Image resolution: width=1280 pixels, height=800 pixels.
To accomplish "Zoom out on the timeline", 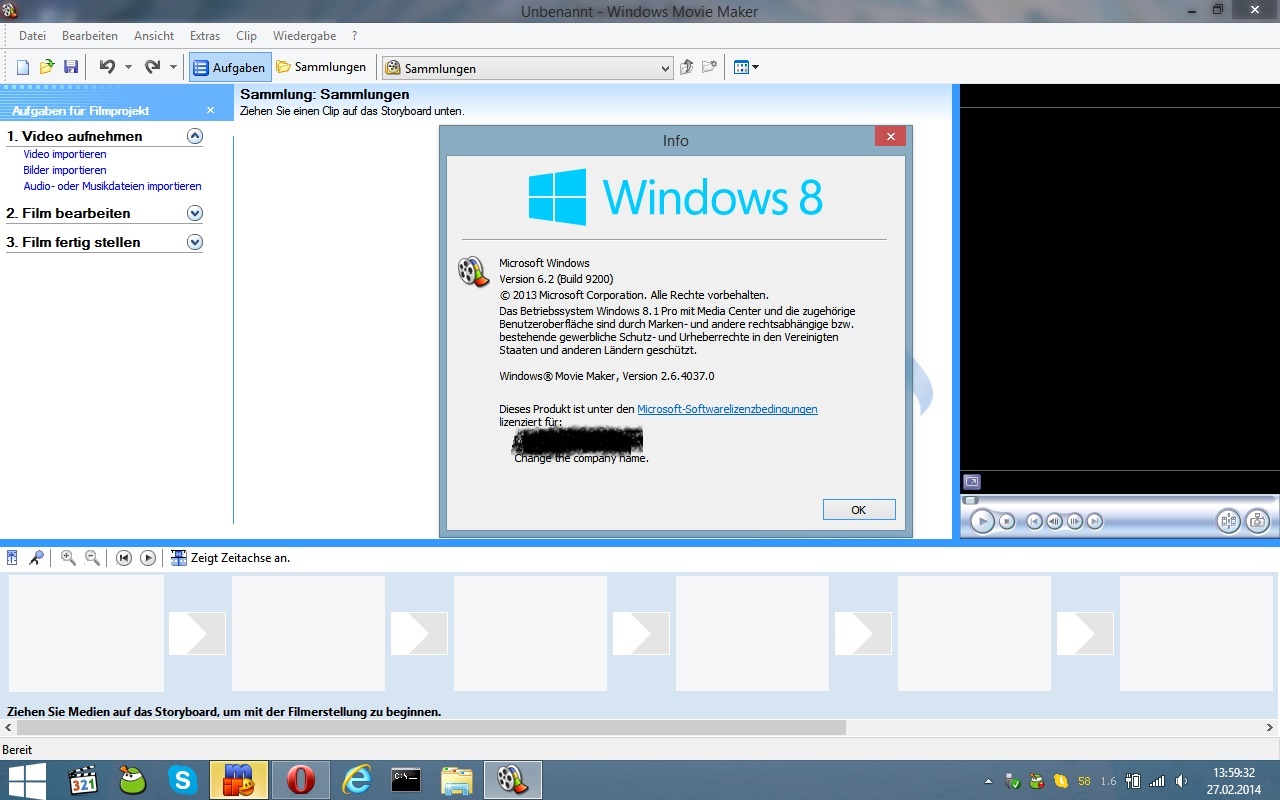I will pos(92,558).
